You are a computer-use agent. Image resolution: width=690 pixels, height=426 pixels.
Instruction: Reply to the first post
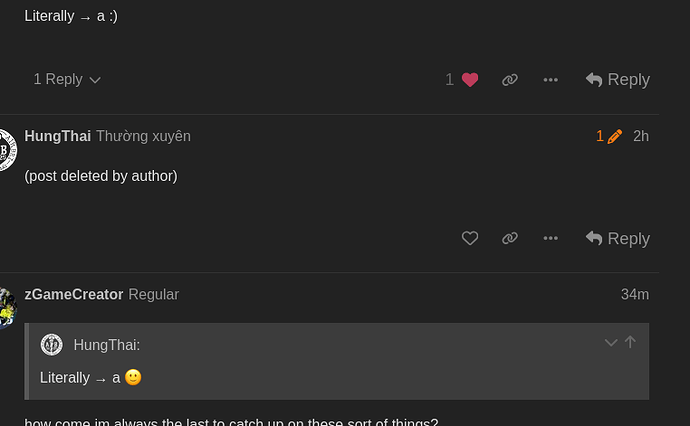point(618,80)
